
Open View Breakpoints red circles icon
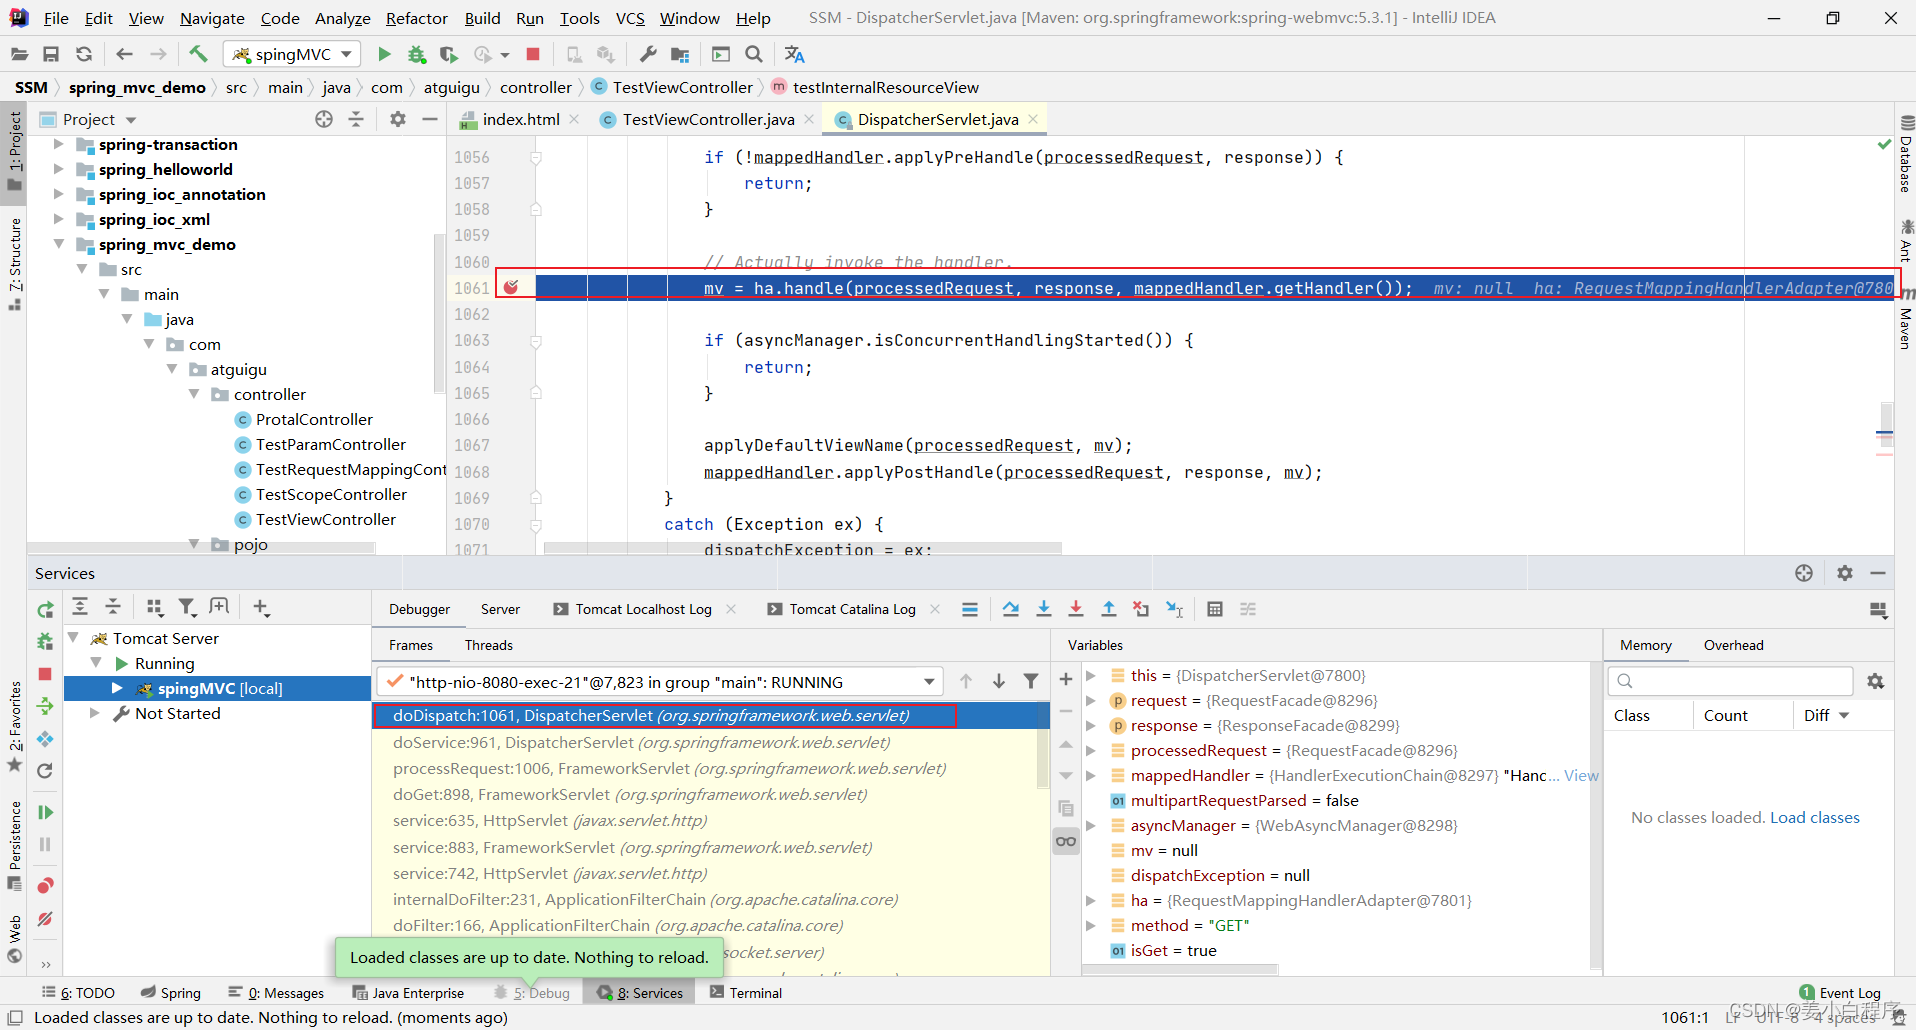(45, 886)
